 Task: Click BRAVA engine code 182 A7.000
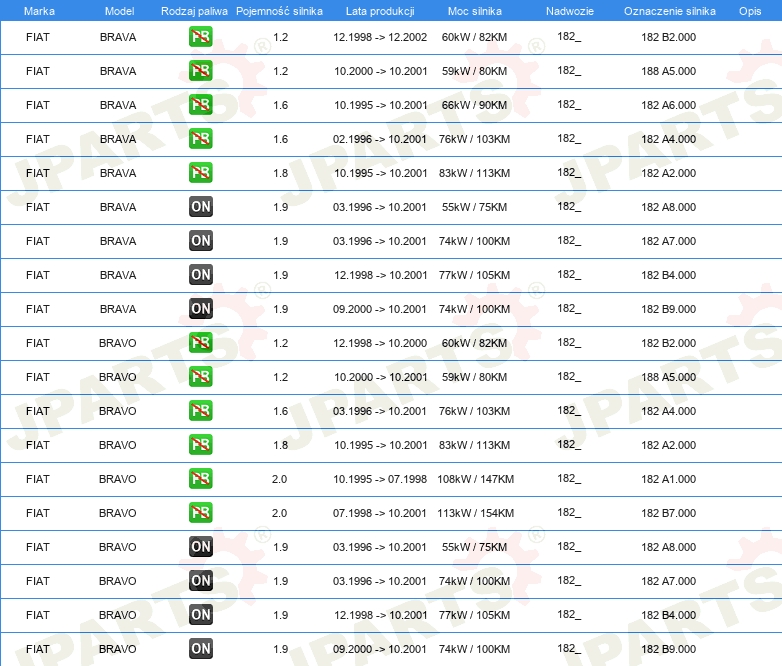pos(668,240)
